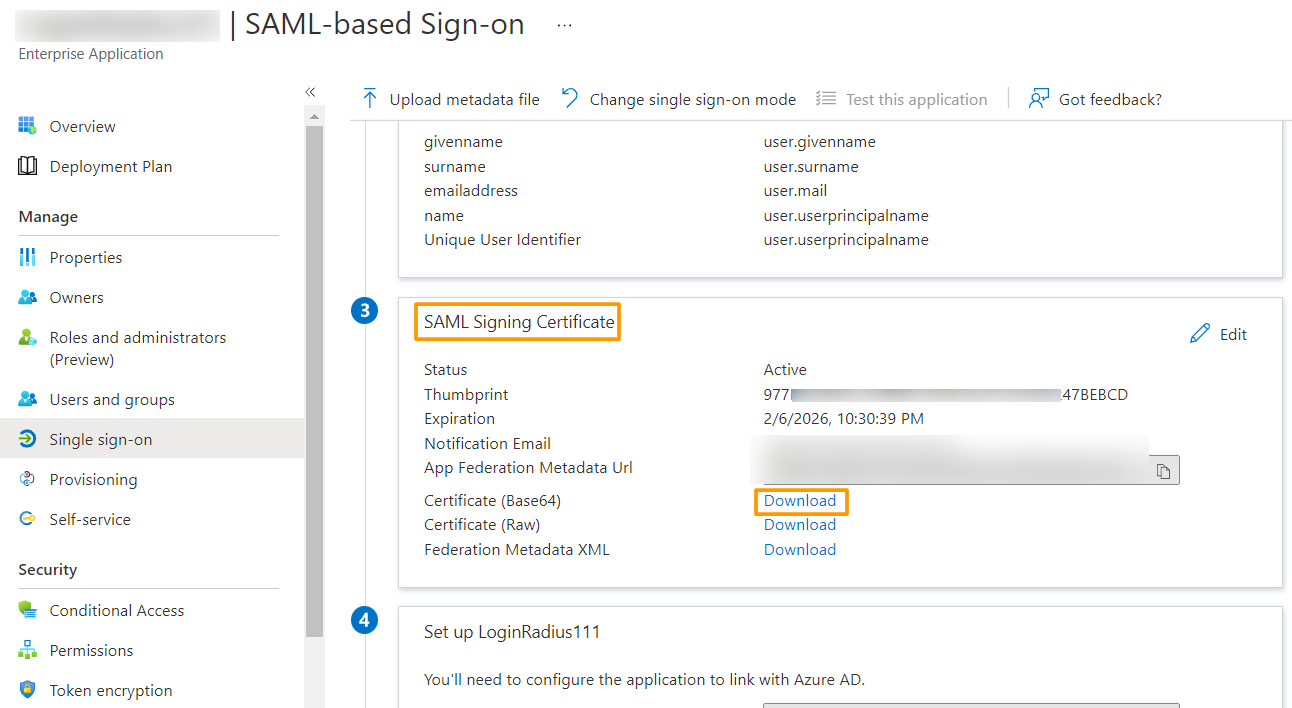Download the Federation Metadata XML
The height and width of the screenshot is (708, 1292).
(x=800, y=549)
